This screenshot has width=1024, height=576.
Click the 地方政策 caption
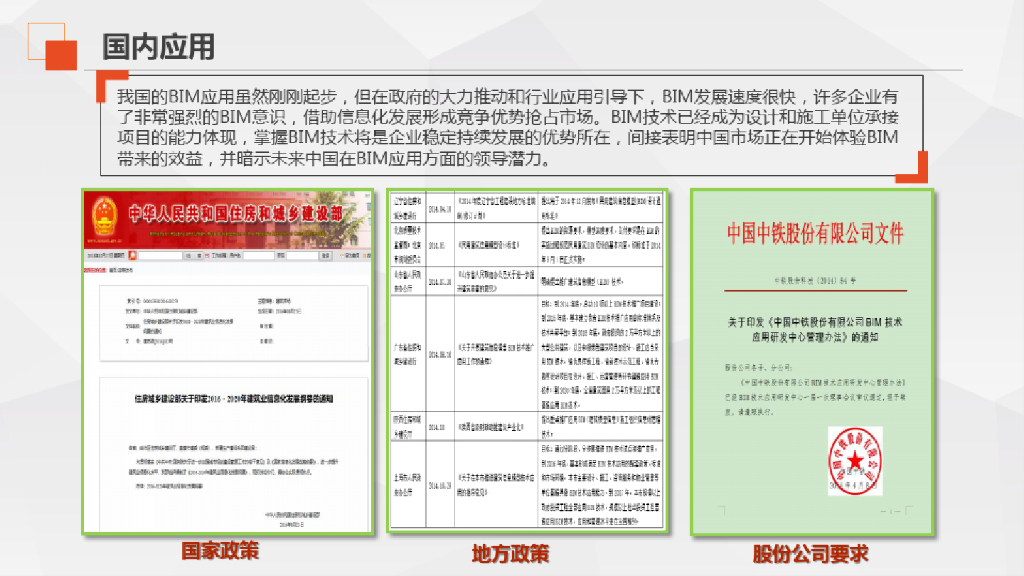tap(510, 553)
